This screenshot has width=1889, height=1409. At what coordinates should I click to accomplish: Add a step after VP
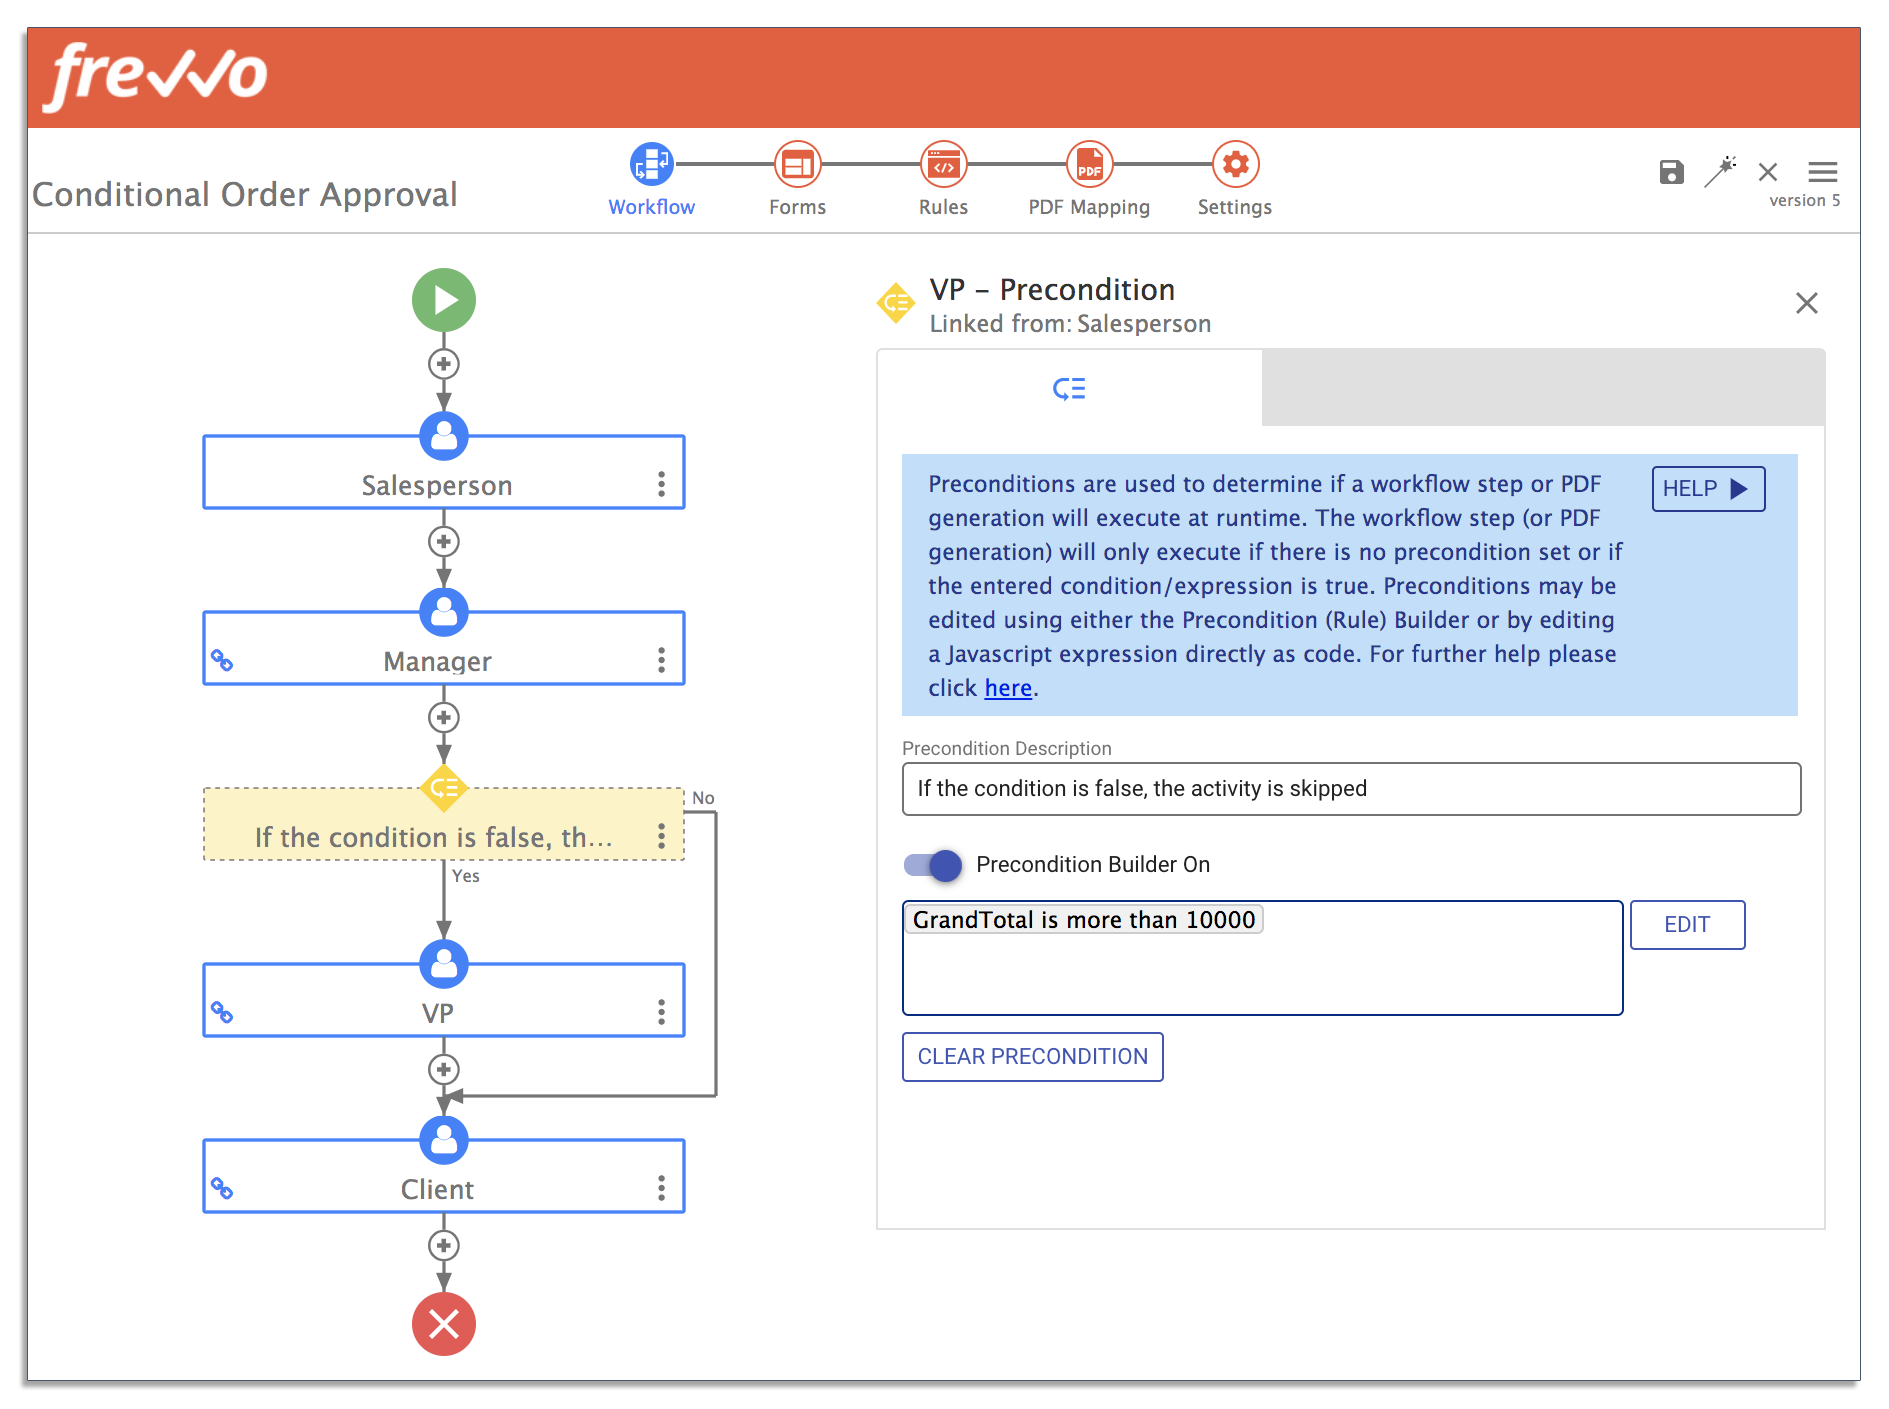(444, 1070)
